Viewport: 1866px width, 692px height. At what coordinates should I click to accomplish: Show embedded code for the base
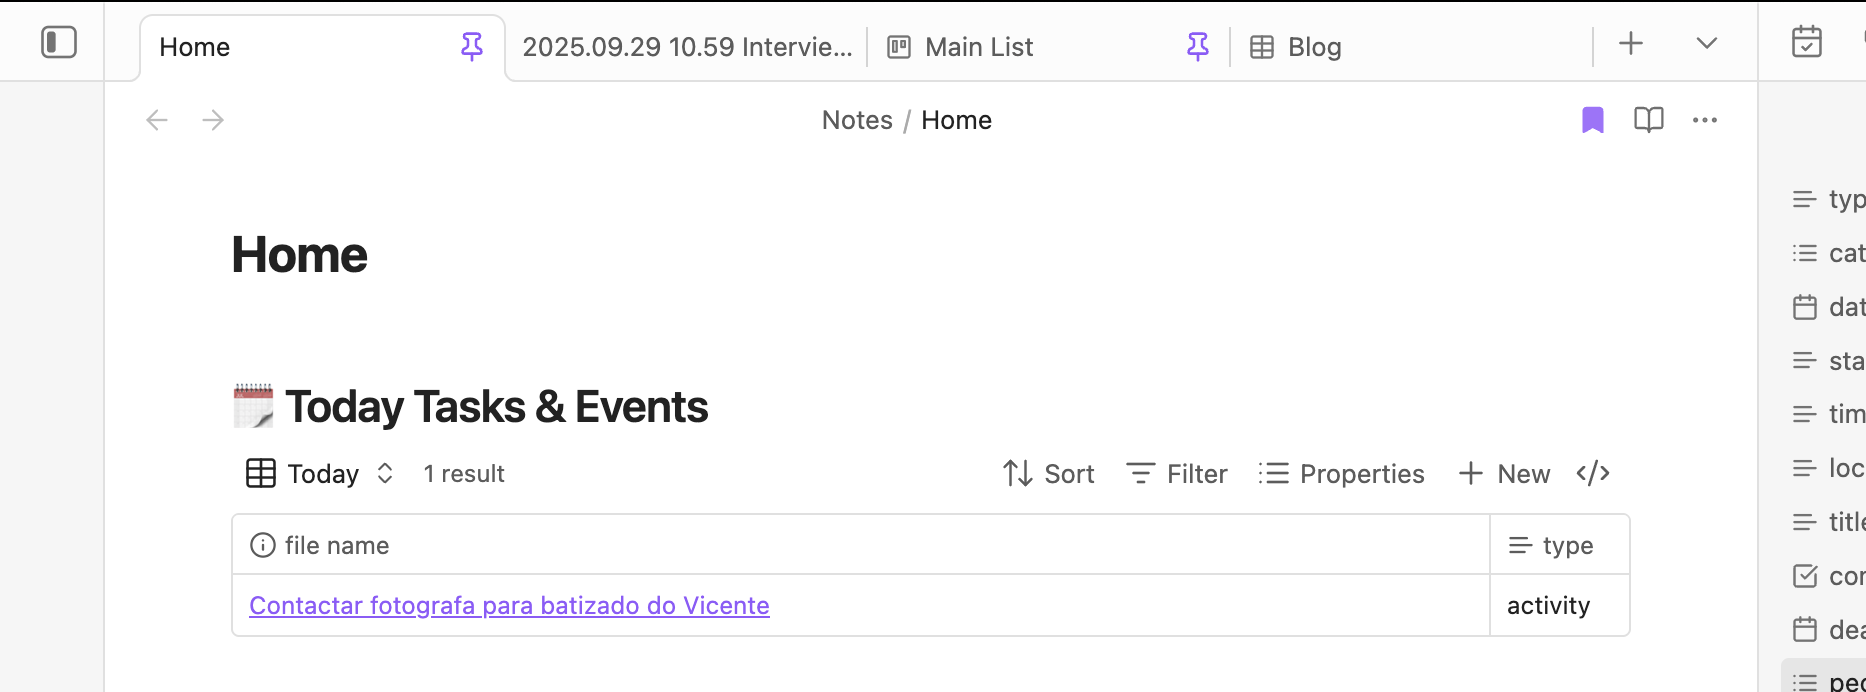tap(1593, 473)
